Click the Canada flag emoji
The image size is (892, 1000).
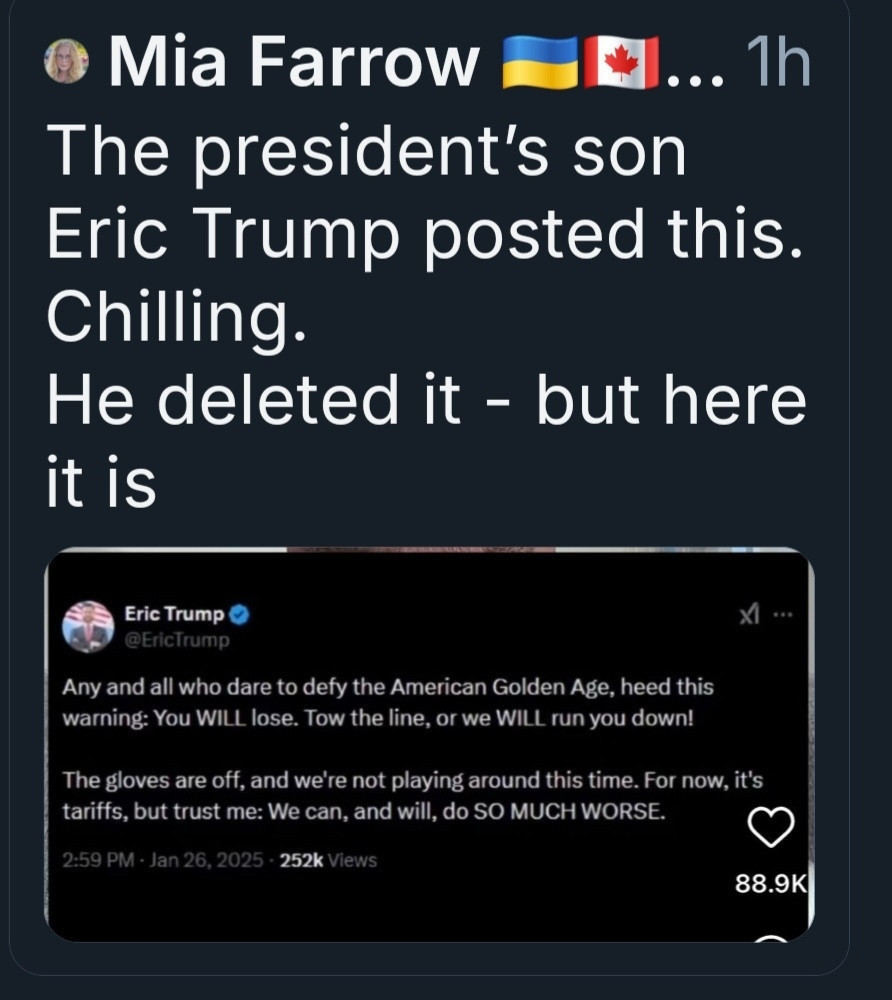621,62
